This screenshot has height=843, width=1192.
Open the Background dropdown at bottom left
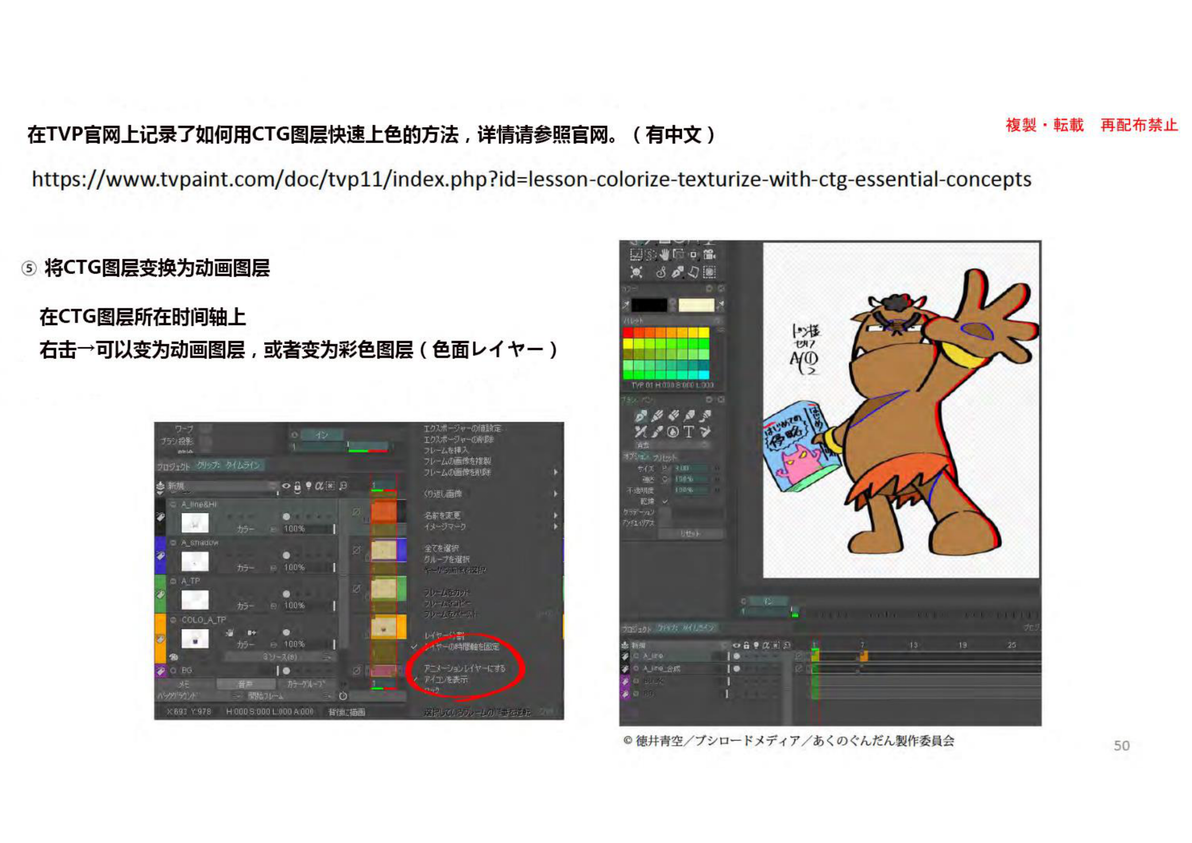click(x=199, y=696)
